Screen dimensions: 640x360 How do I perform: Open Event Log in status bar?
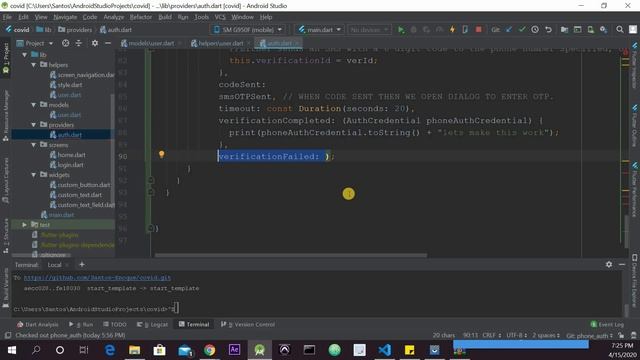tap(607, 324)
